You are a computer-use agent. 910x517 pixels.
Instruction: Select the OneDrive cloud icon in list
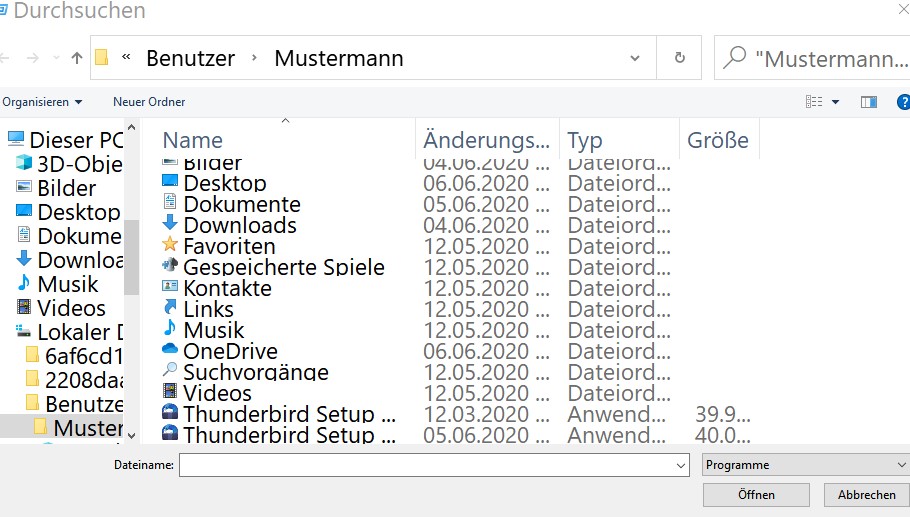click(x=170, y=351)
